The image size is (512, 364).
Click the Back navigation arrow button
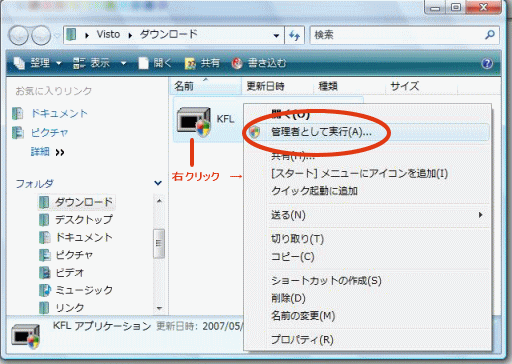click(x=19, y=35)
